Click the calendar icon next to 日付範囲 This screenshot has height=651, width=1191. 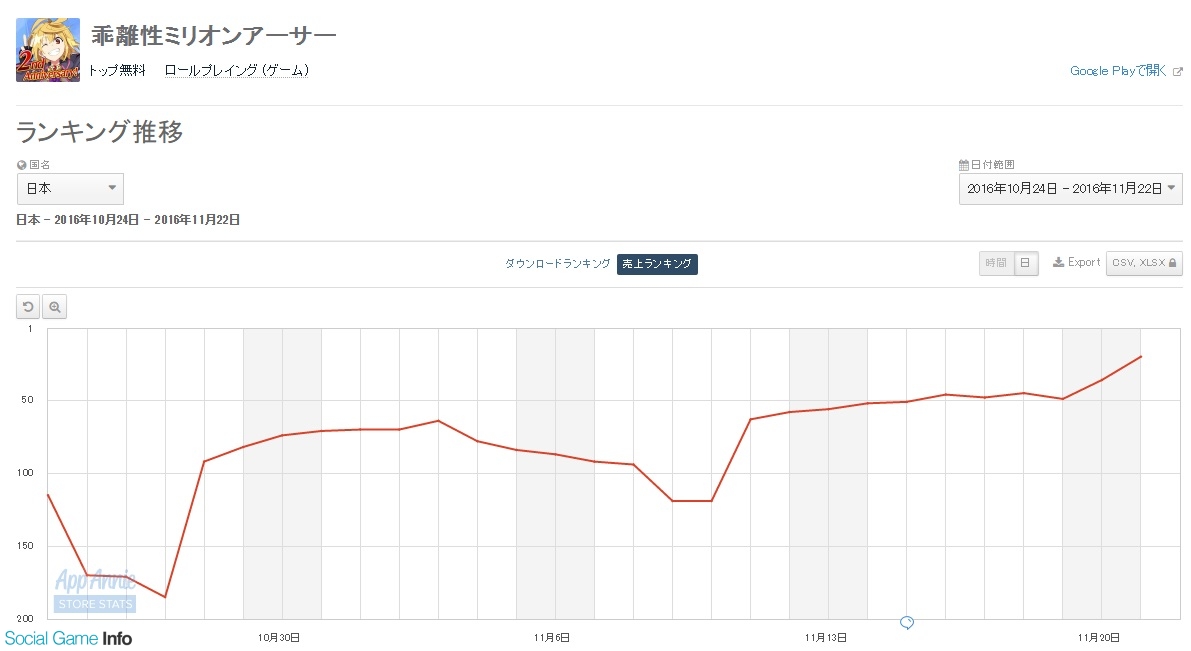point(964,165)
